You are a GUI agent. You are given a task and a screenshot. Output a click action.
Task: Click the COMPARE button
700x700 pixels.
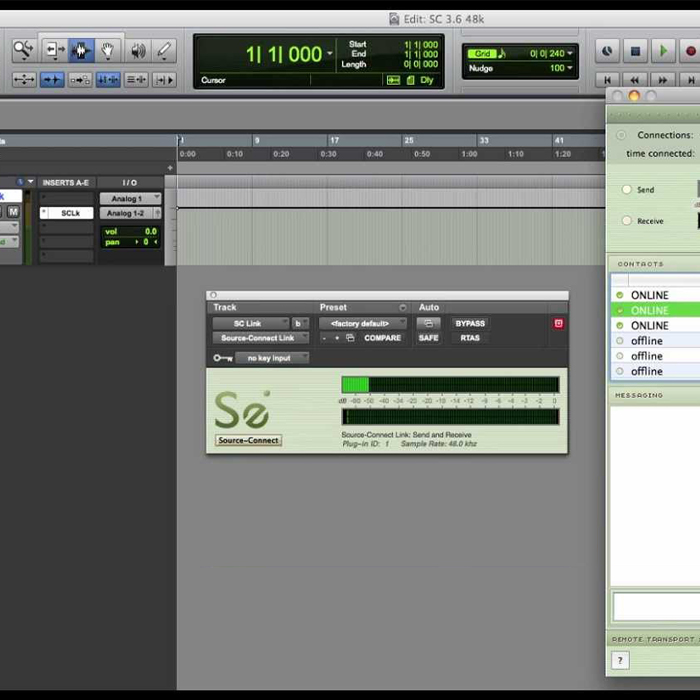click(x=383, y=338)
